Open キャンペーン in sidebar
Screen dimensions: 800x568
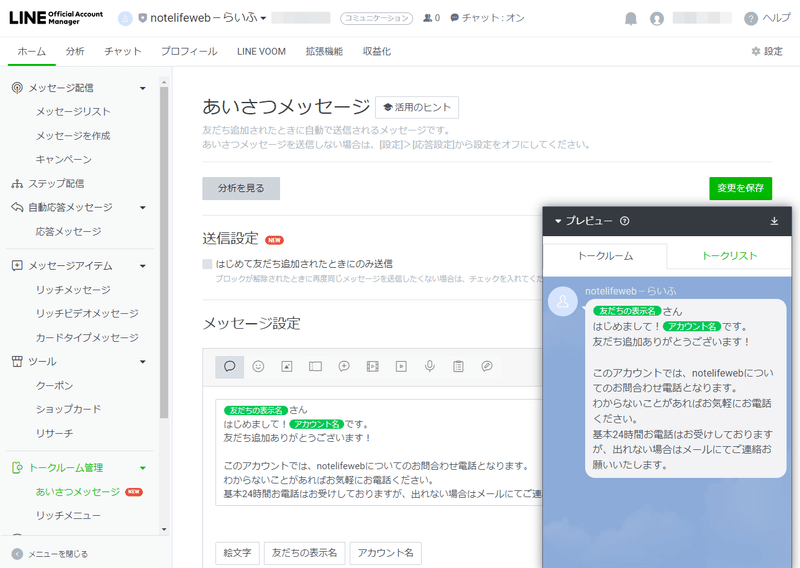(x=64, y=160)
